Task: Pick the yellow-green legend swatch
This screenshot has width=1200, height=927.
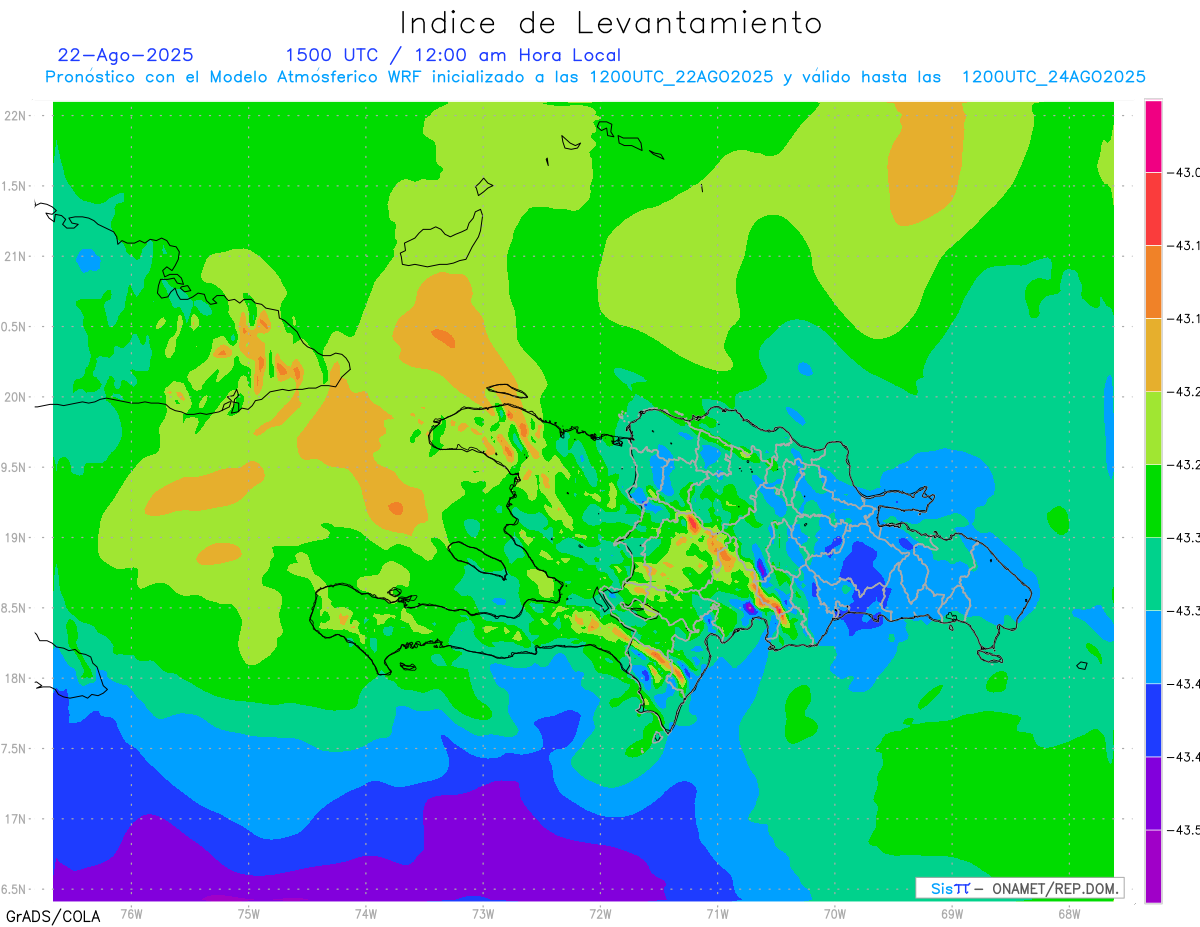Action: (x=1153, y=428)
